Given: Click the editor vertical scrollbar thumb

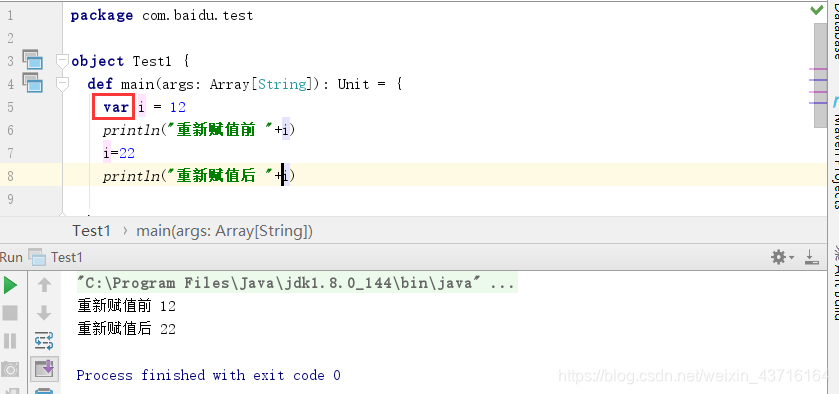Looking at the screenshot, I should (820, 75).
